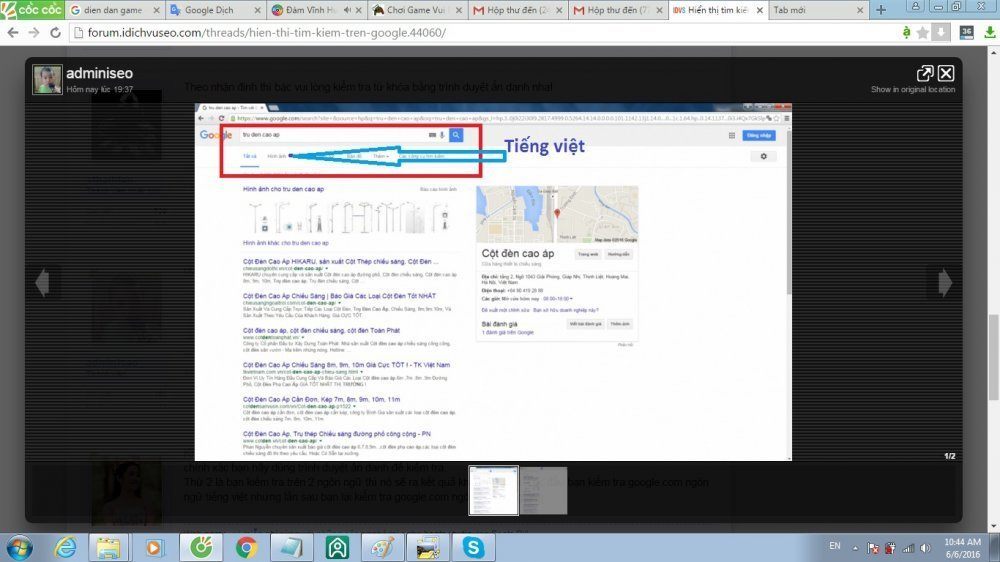Show previous image with left arrow
Image resolution: width=1000 pixels, height=562 pixels.
pyautogui.click(x=42, y=283)
